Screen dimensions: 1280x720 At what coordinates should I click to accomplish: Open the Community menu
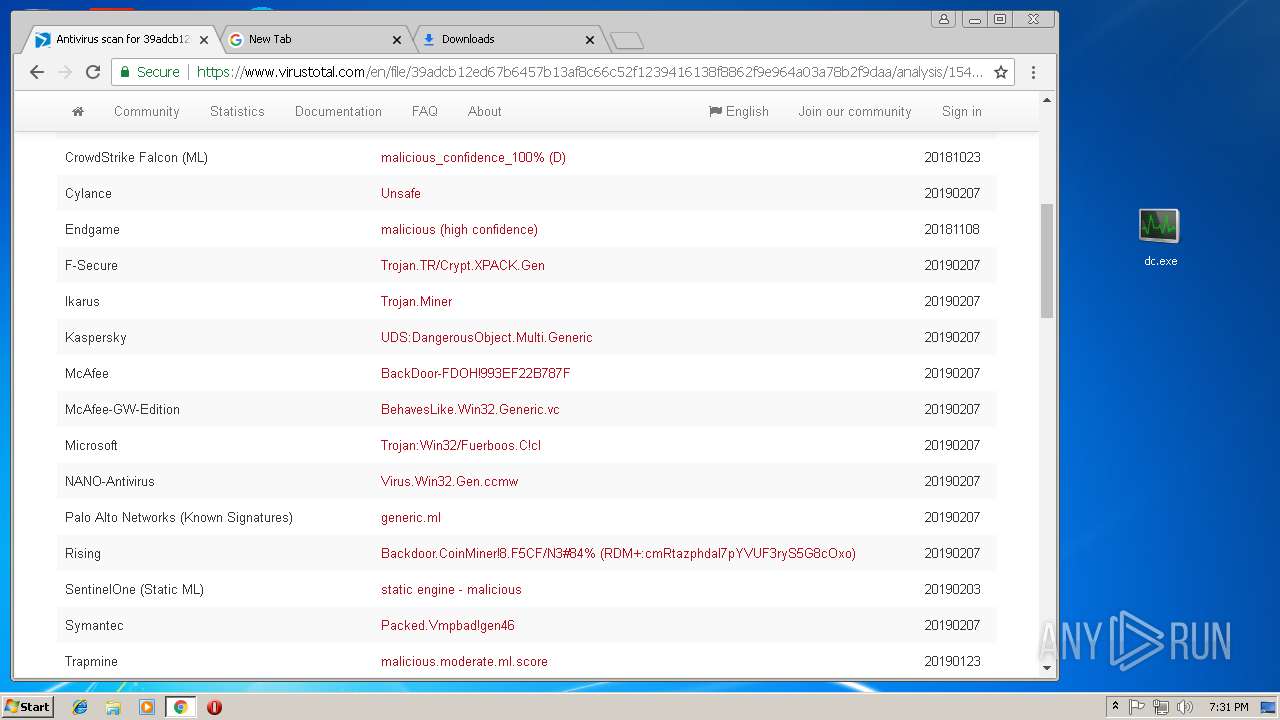coord(146,111)
